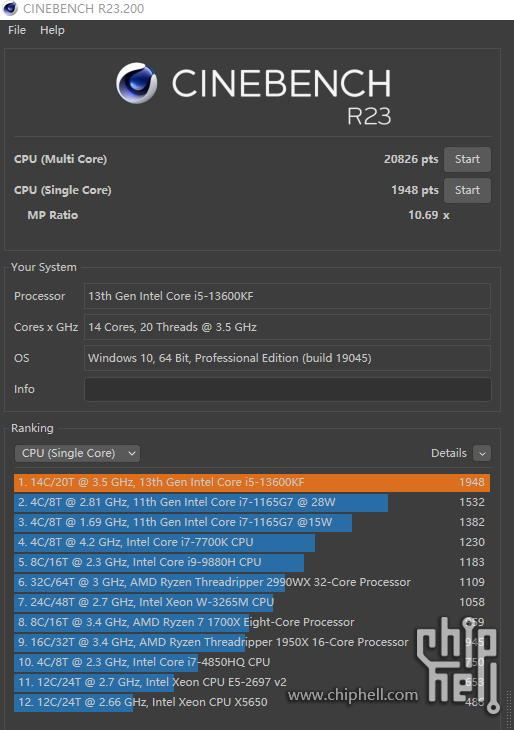Viewport: 514px width, 730px height.
Task: Click the CPU (Single Core) label above MP Ratio
Action: click(63, 190)
